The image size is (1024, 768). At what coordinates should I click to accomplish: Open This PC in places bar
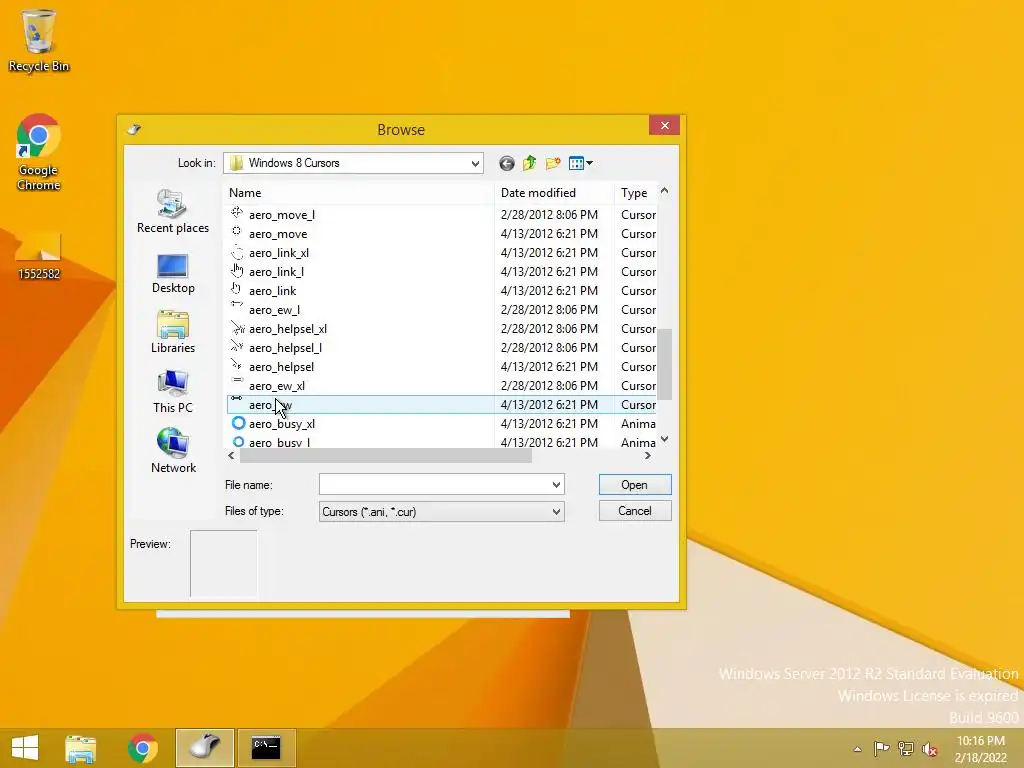173,392
